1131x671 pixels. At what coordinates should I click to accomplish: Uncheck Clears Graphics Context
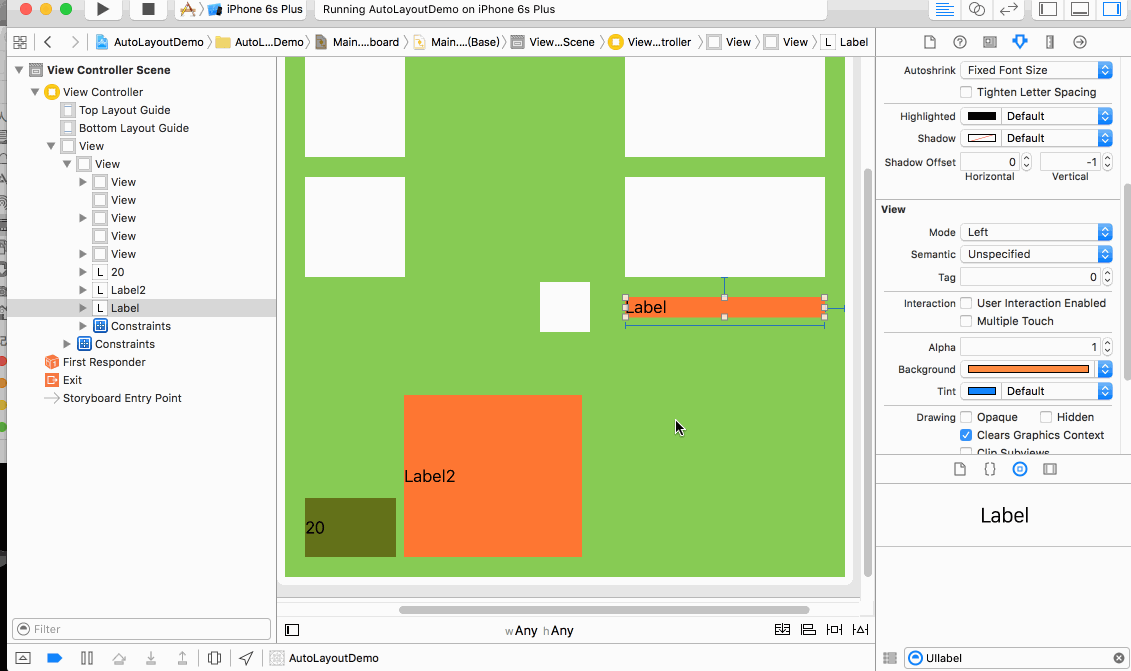[x=966, y=435]
